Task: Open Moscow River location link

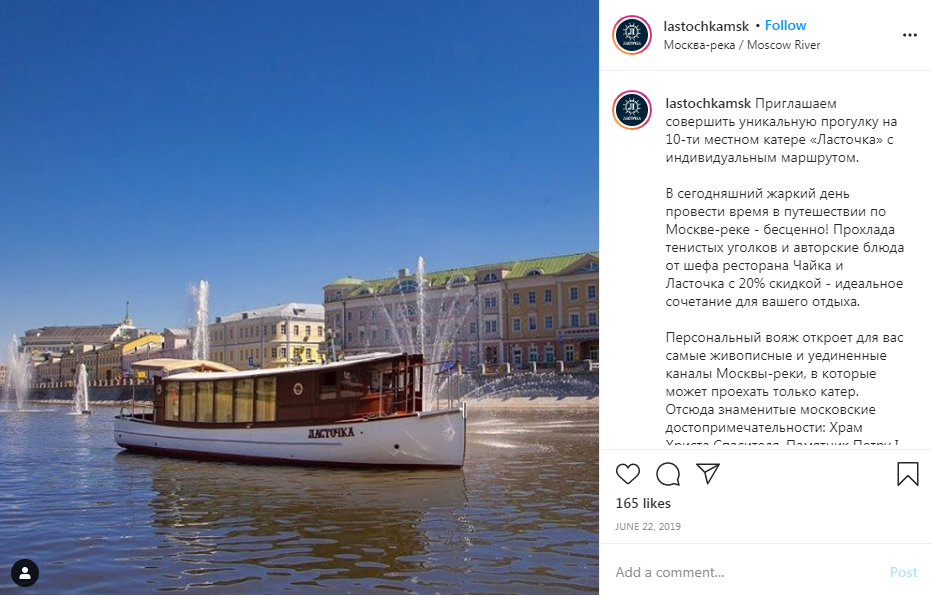Action: (742, 45)
